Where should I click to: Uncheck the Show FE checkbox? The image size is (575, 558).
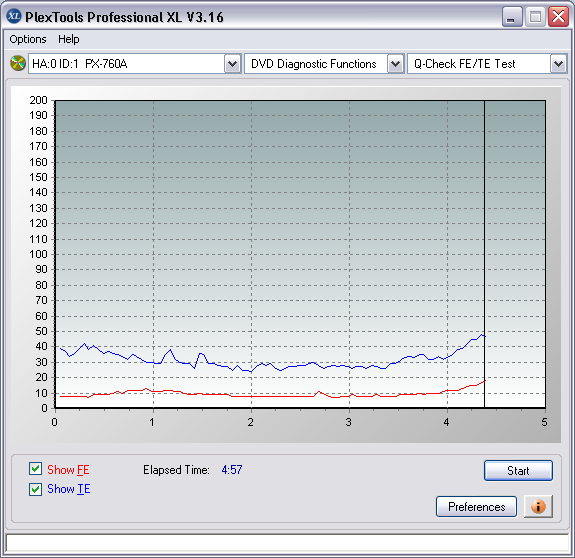[x=36, y=469]
